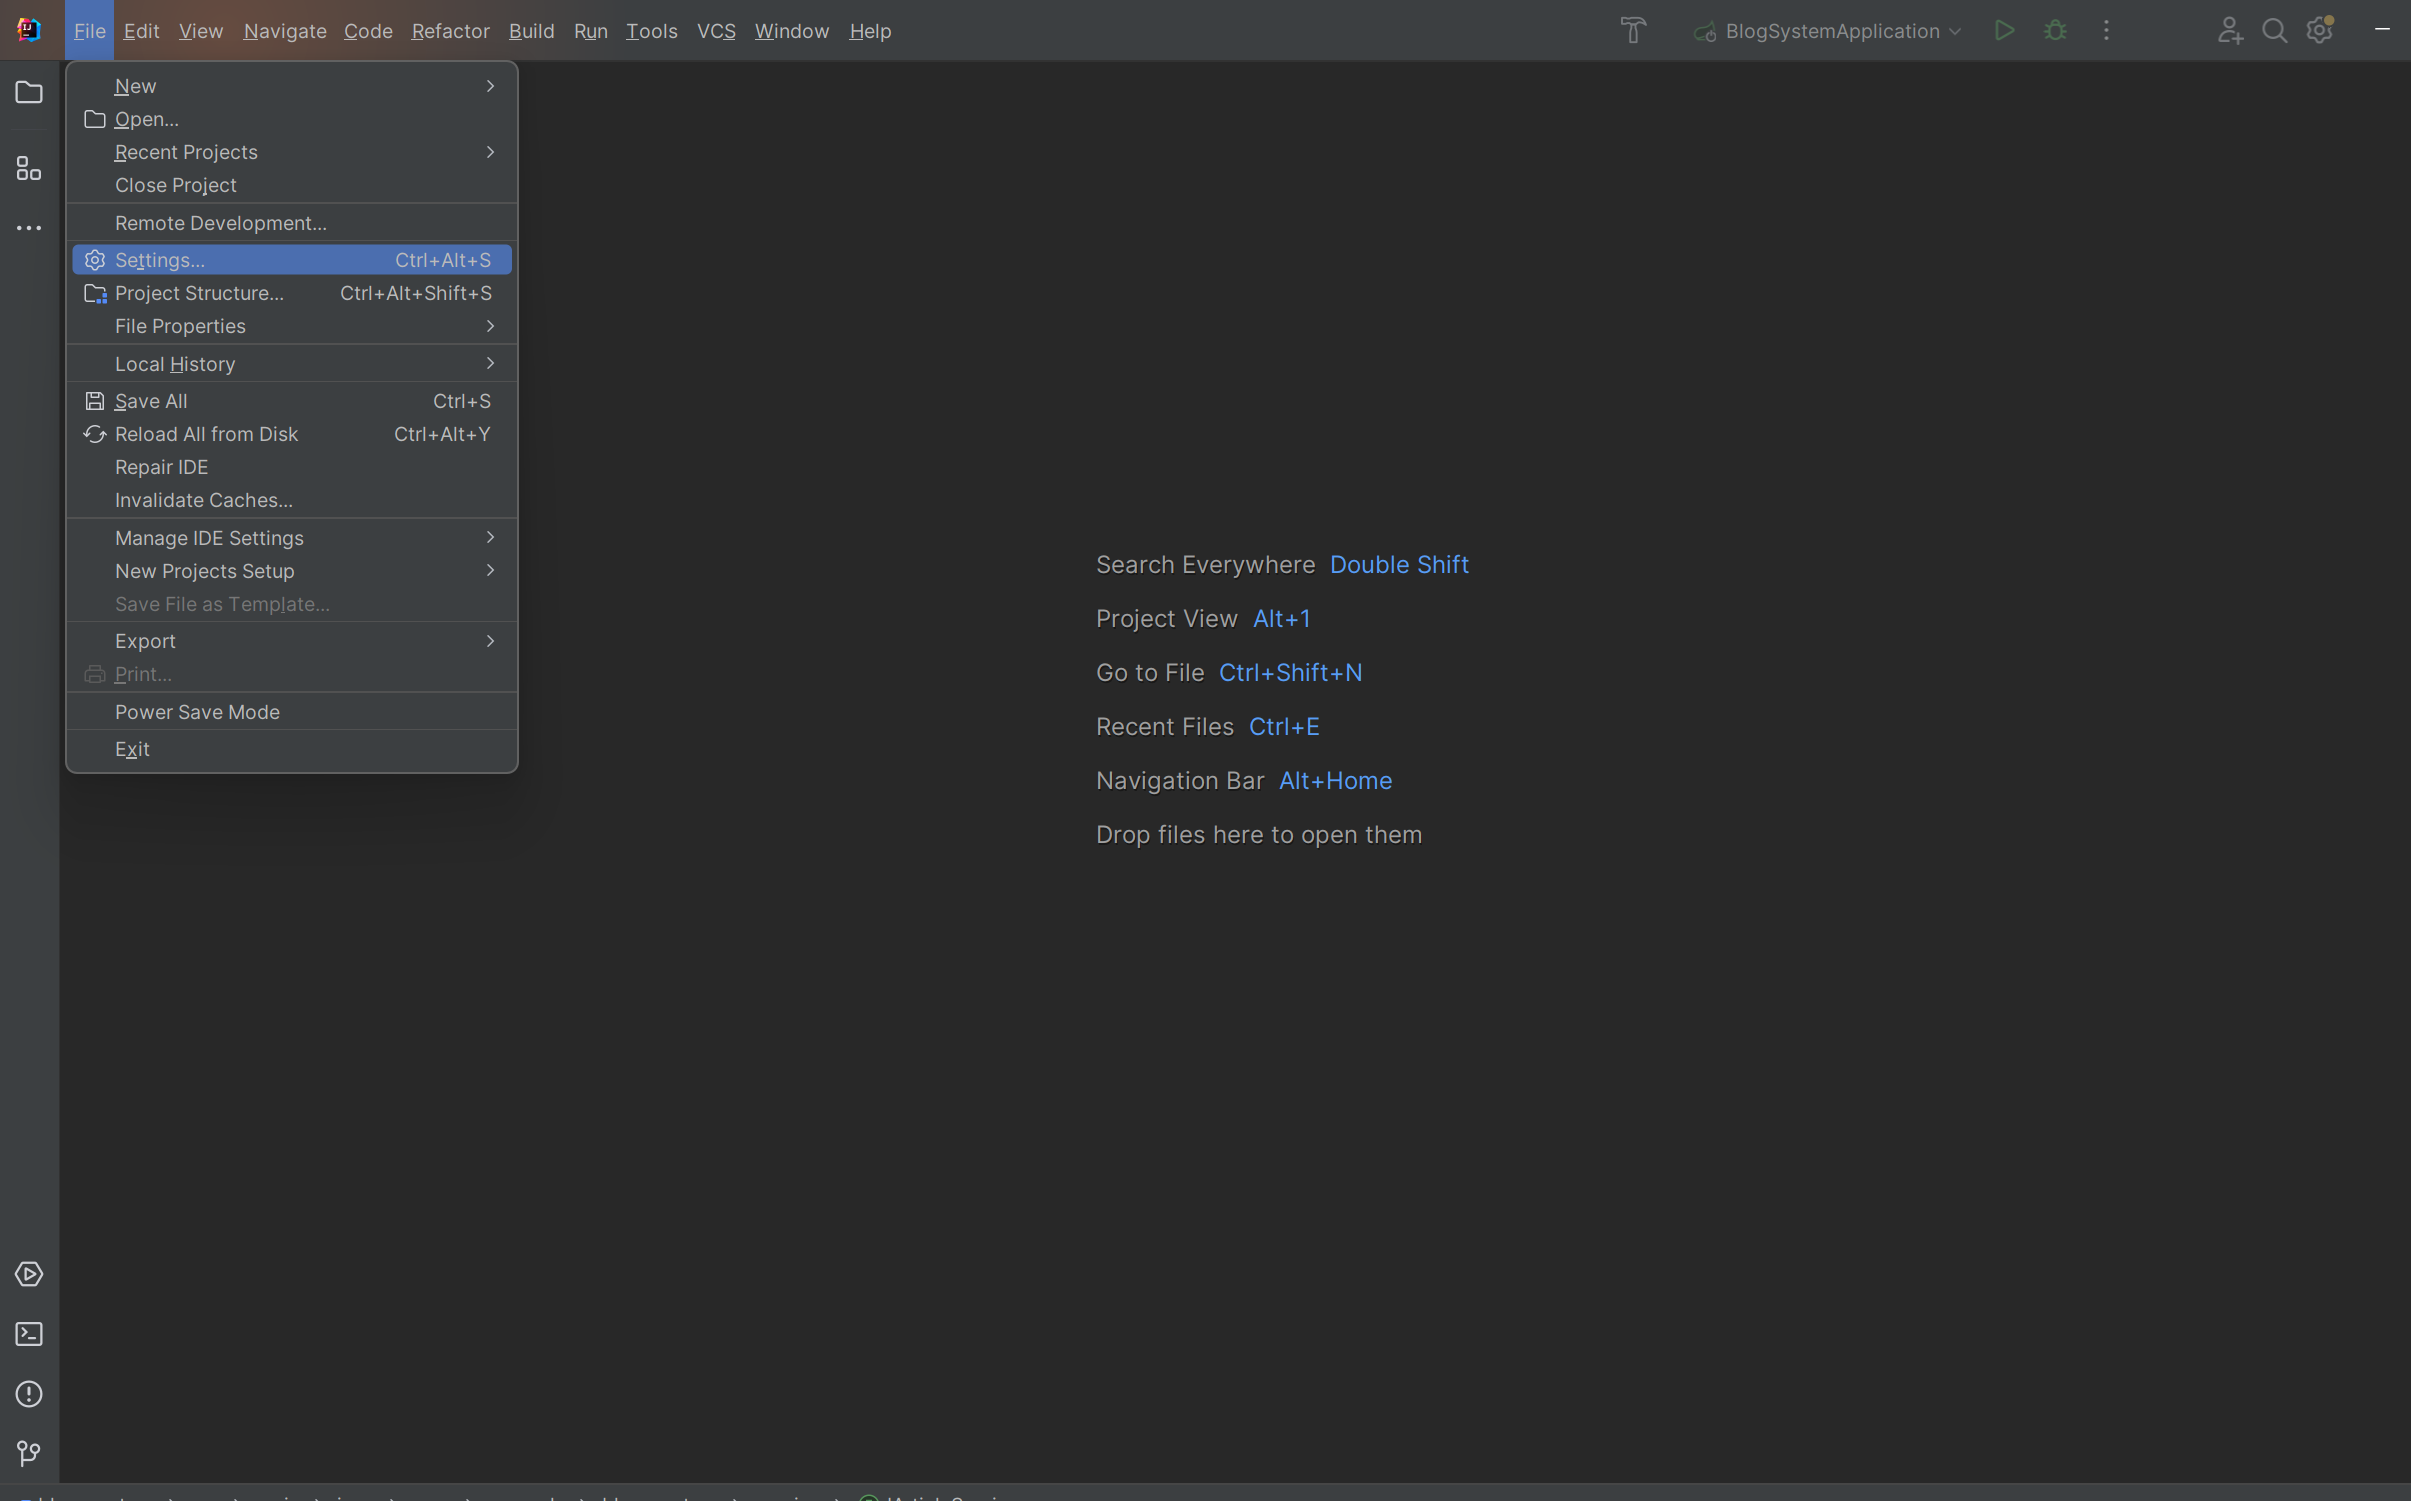This screenshot has height=1501, width=2411.
Task: Open the Refactor menu
Action: (450, 31)
